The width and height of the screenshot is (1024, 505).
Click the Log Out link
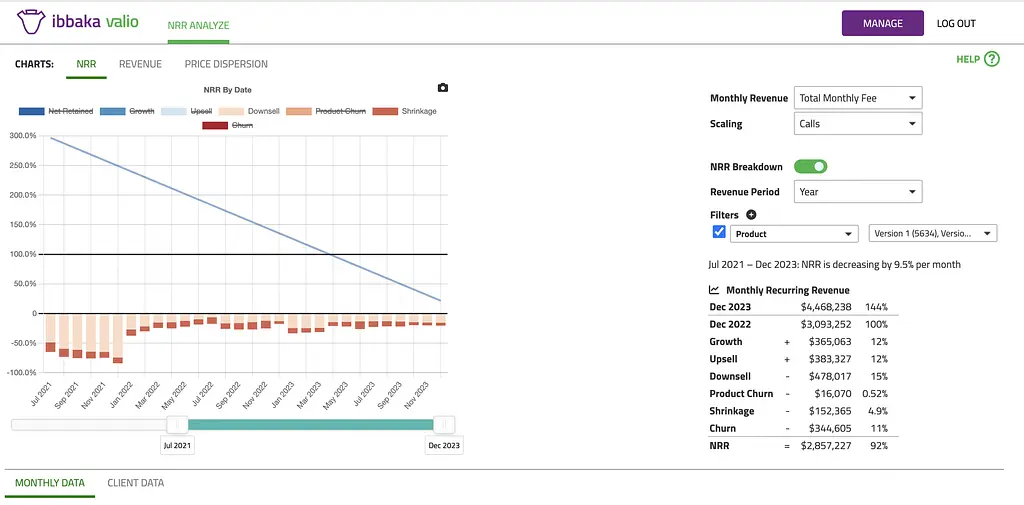point(956,23)
